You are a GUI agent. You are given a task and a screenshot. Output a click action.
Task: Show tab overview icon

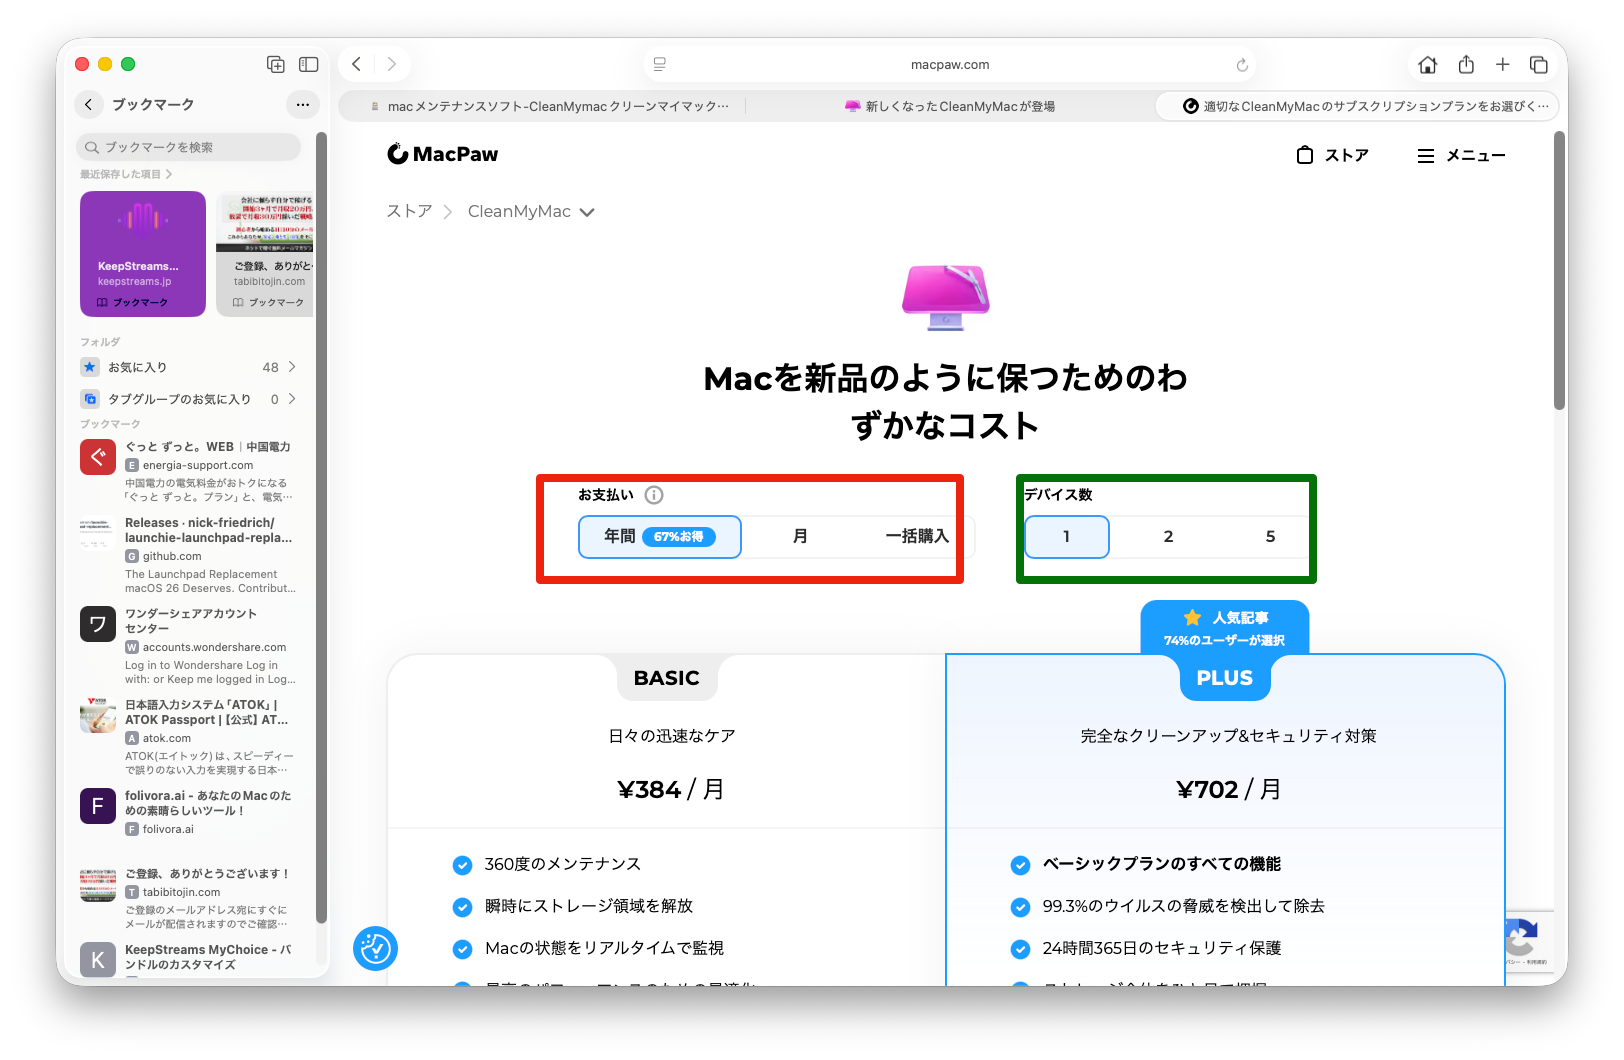tap(1539, 65)
